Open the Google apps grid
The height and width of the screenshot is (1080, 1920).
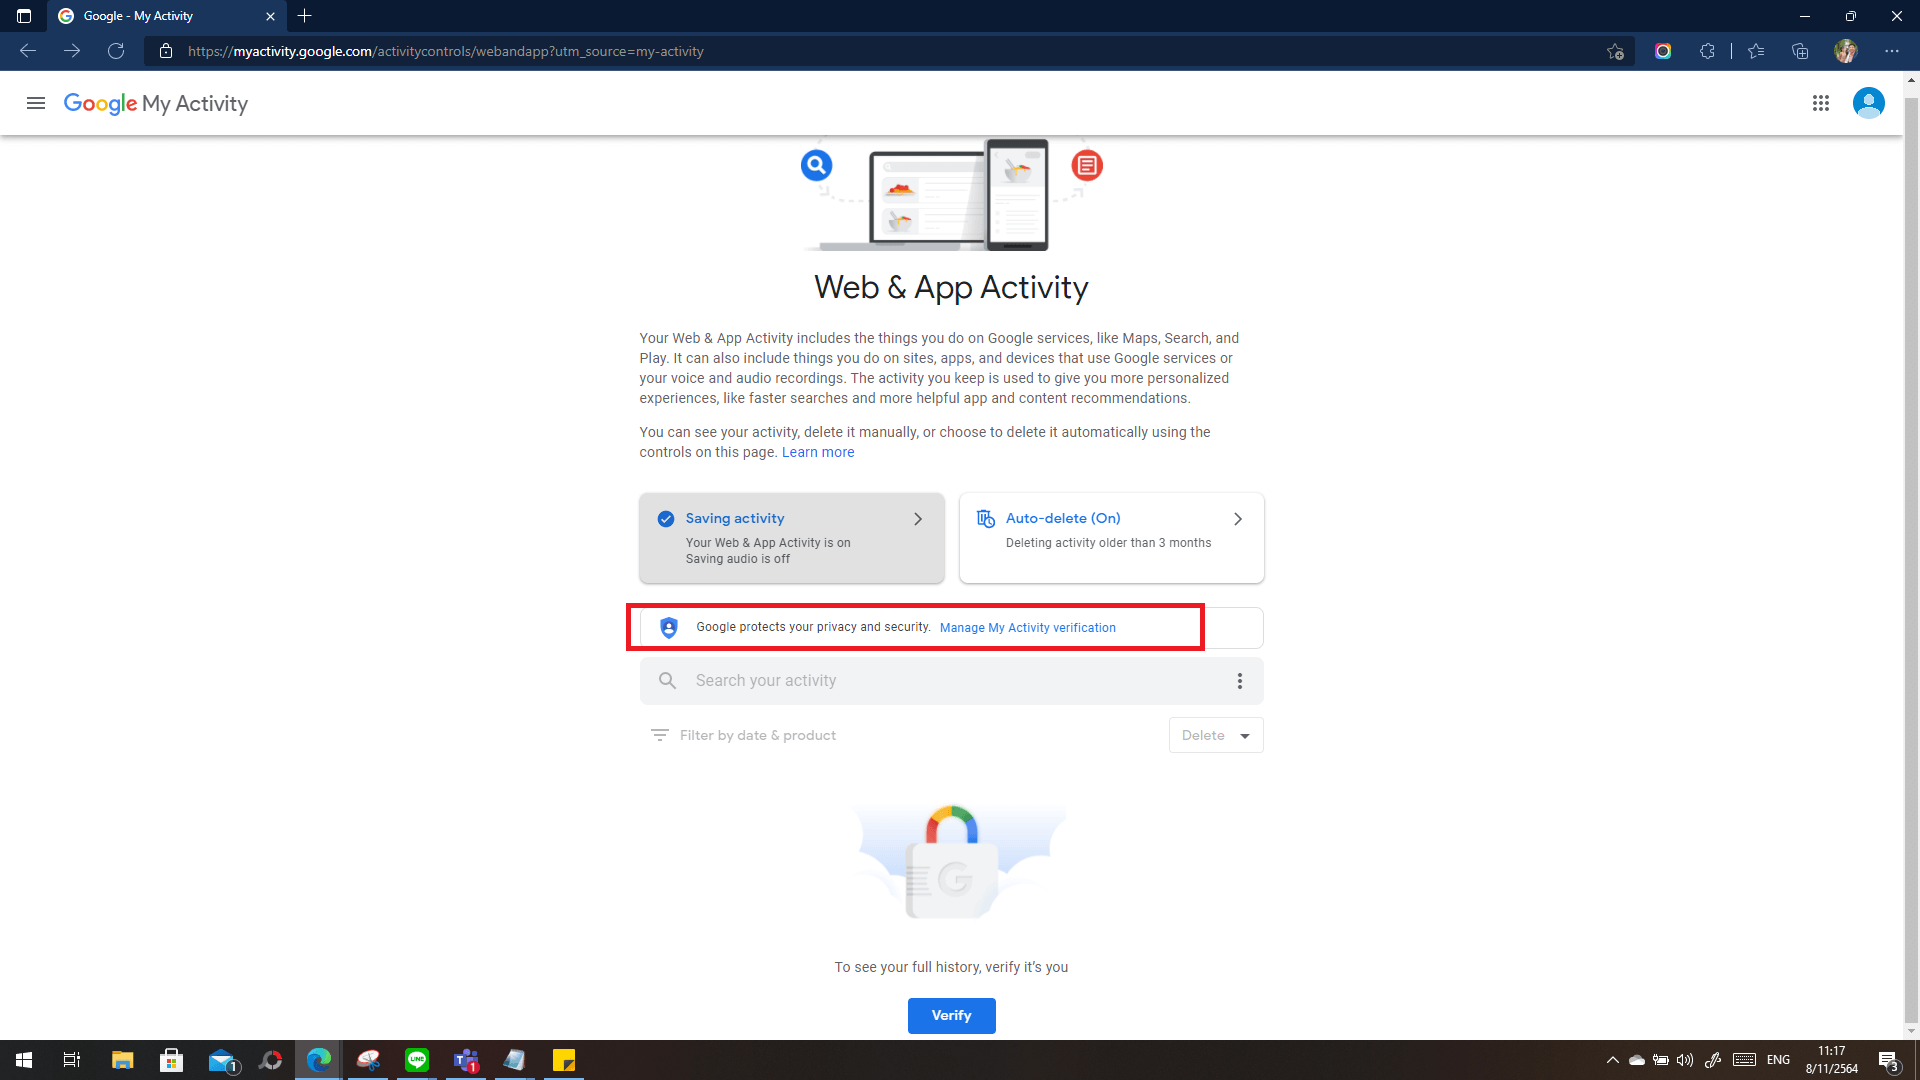(x=1821, y=103)
